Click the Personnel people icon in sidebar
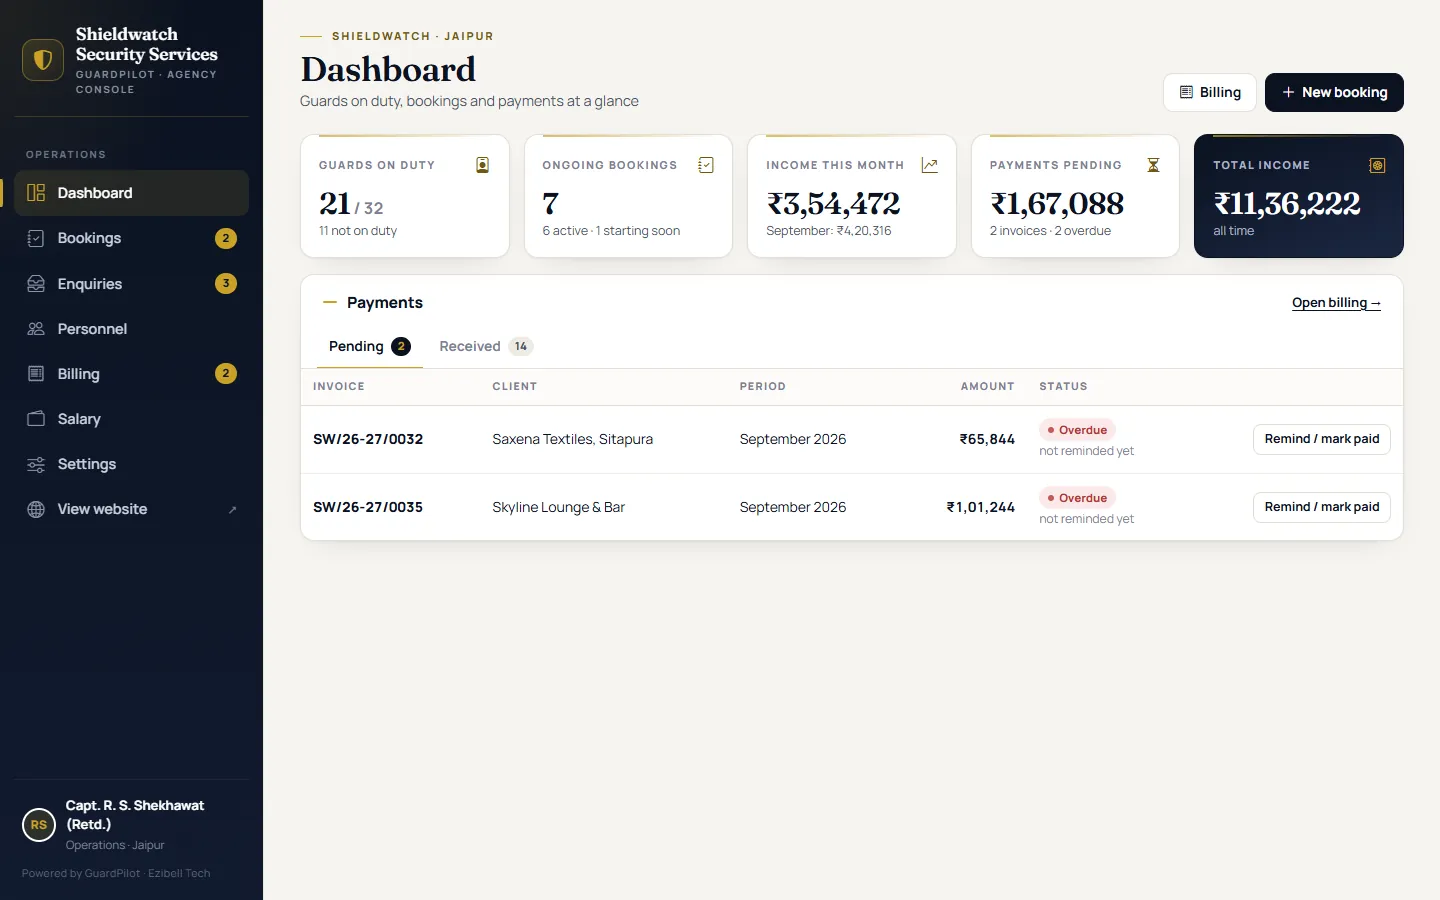This screenshot has width=1440, height=900. pos(36,329)
